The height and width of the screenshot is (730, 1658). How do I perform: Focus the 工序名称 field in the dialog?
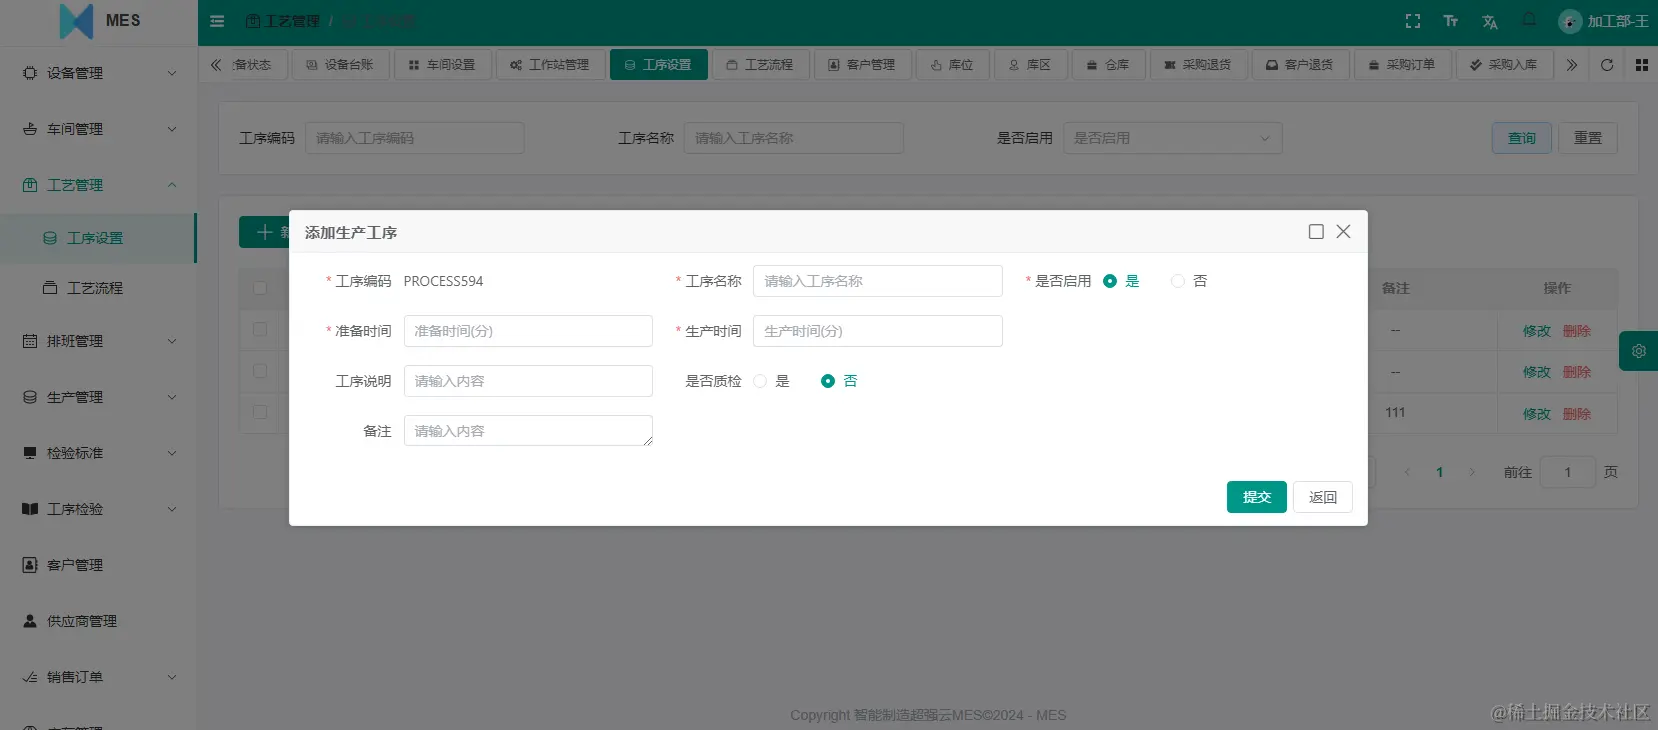pyautogui.click(x=878, y=281)
